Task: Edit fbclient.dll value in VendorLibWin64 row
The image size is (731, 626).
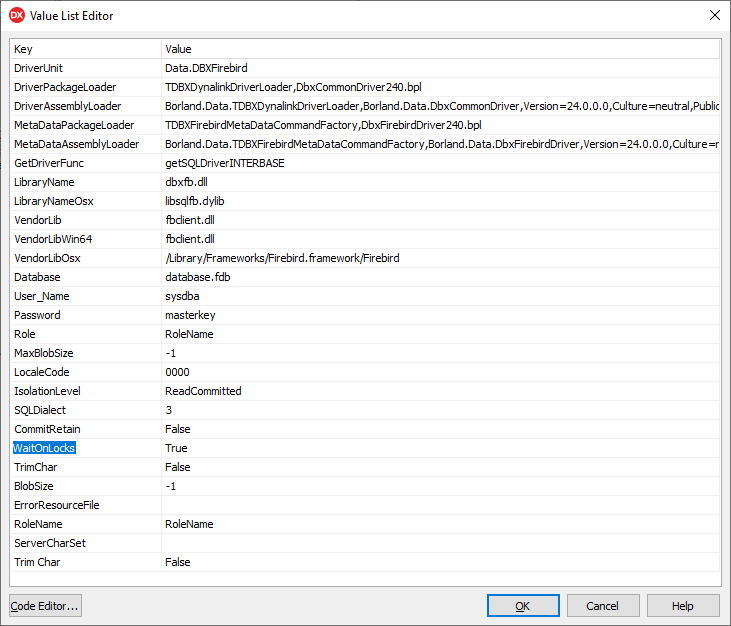Action: 441,239
